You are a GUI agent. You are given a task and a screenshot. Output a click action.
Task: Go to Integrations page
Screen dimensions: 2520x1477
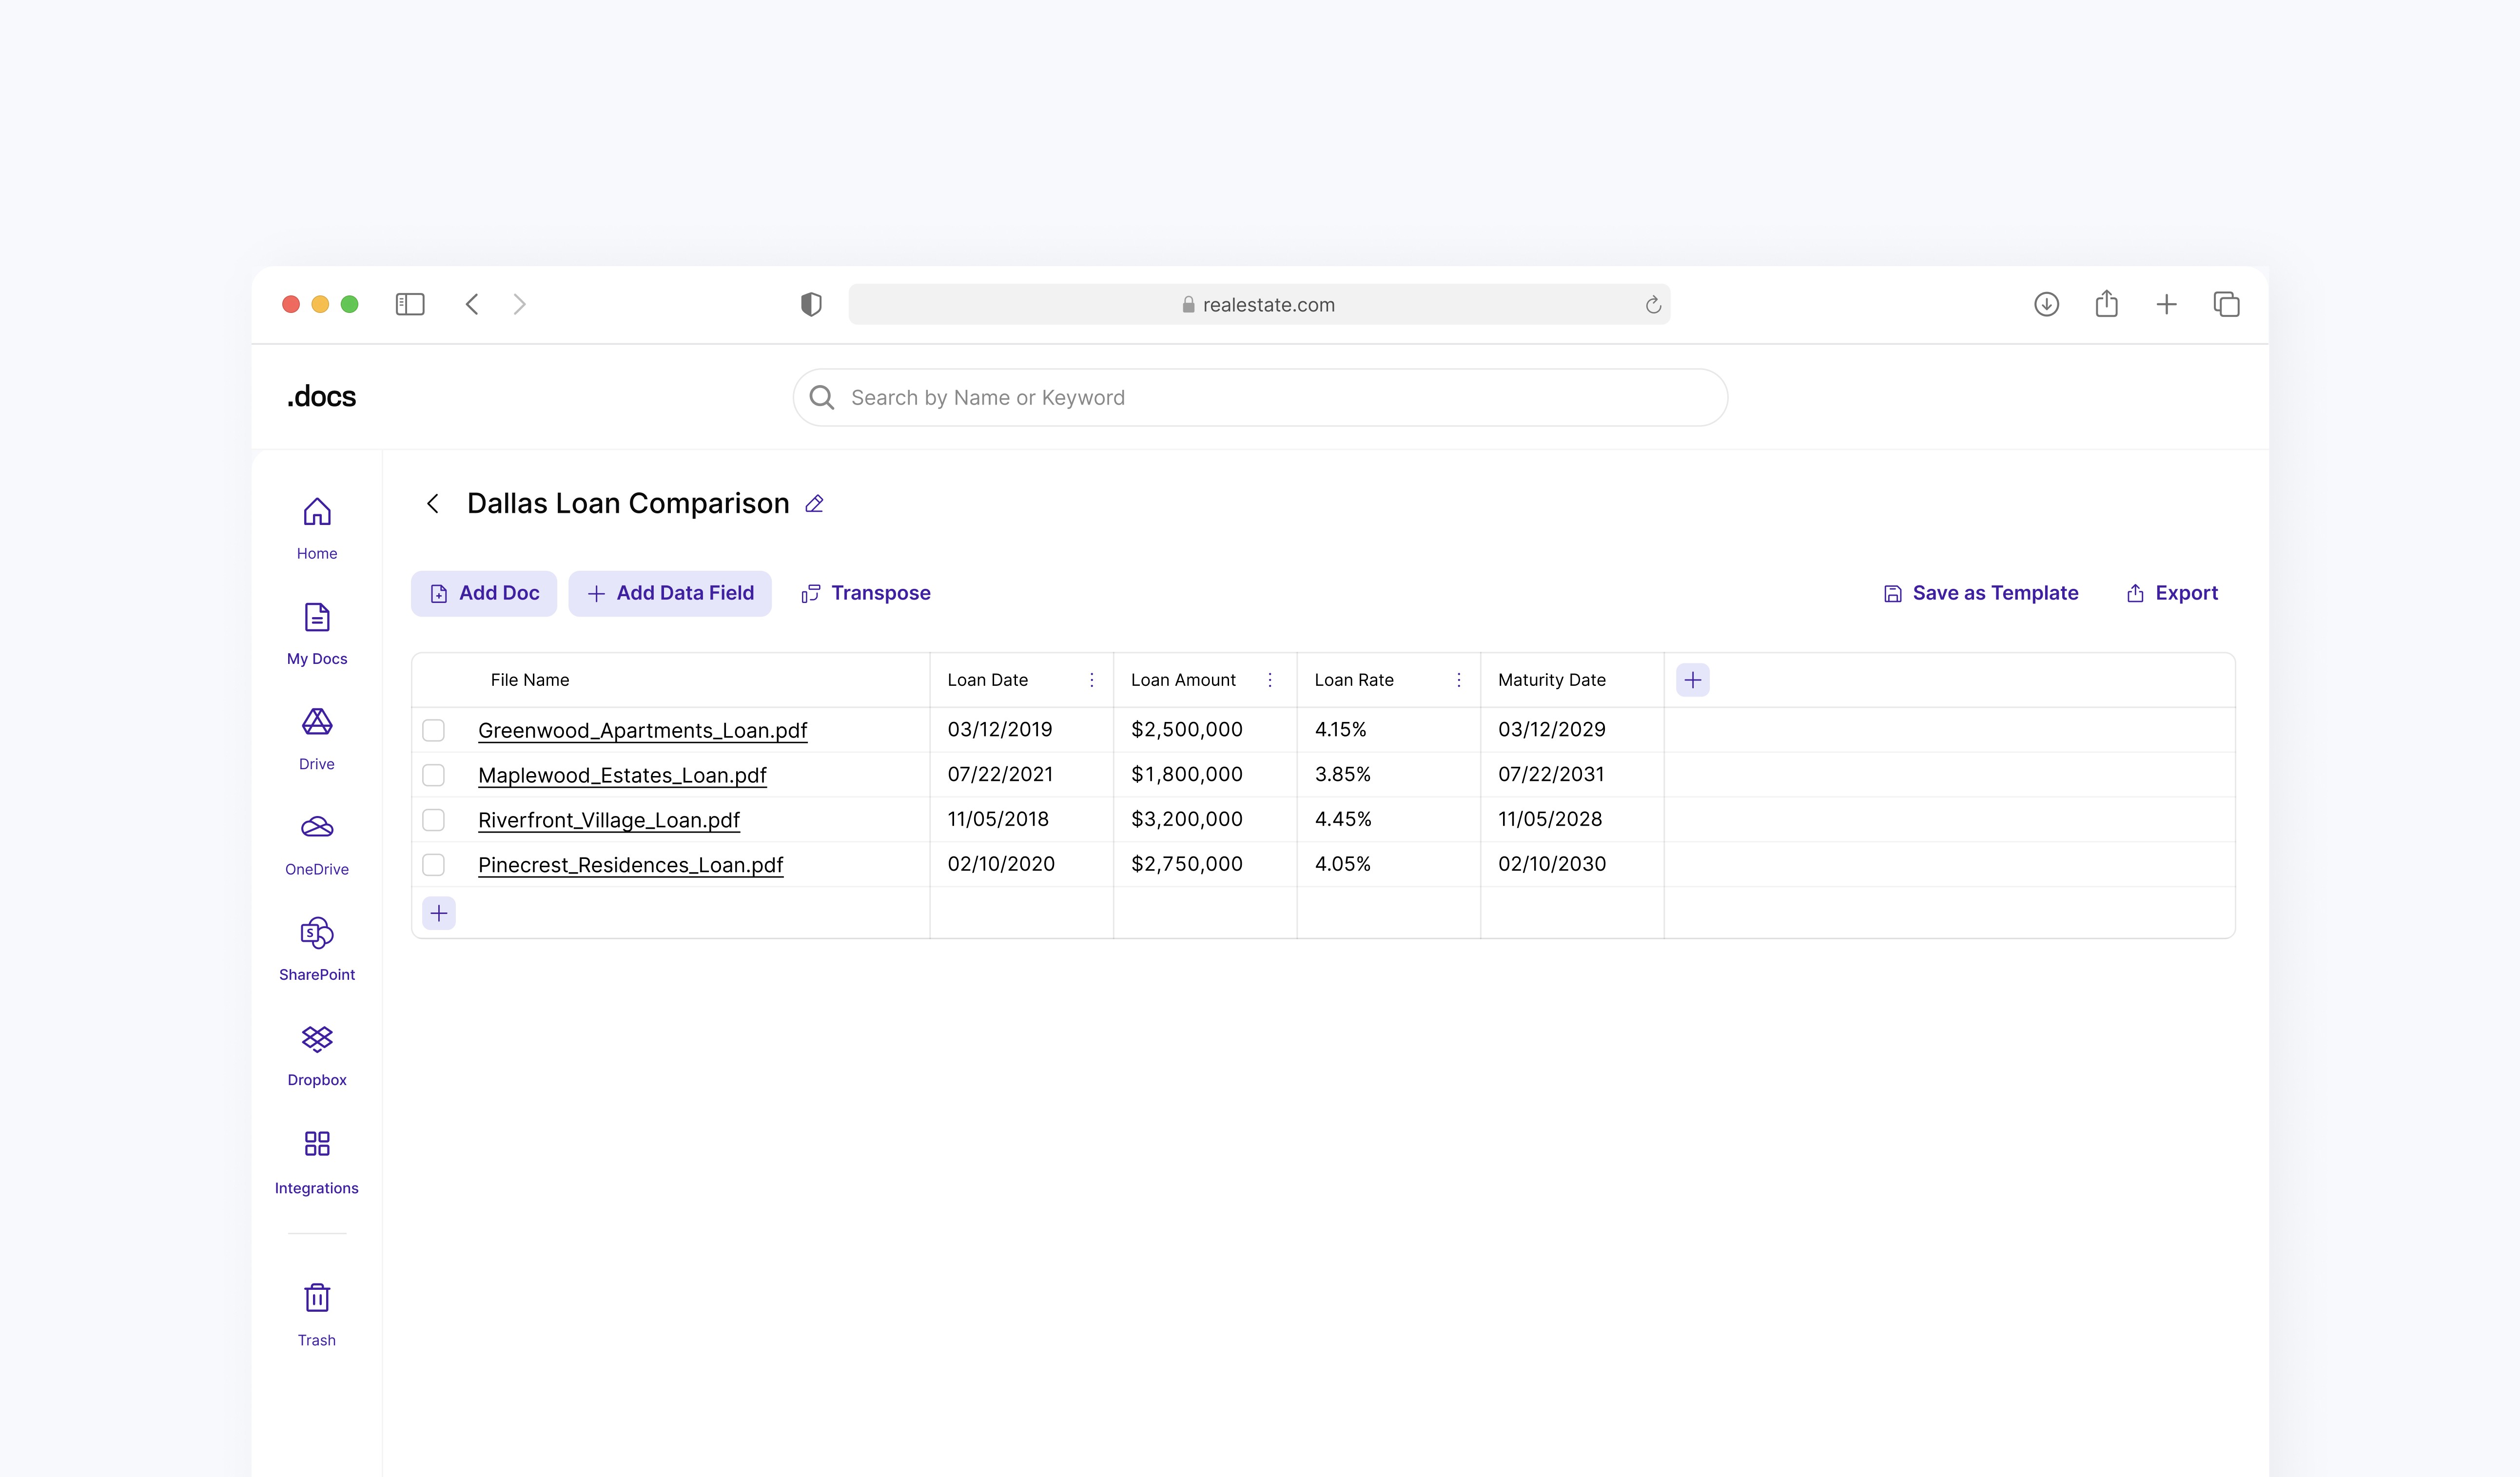(x=317, y=1161)
